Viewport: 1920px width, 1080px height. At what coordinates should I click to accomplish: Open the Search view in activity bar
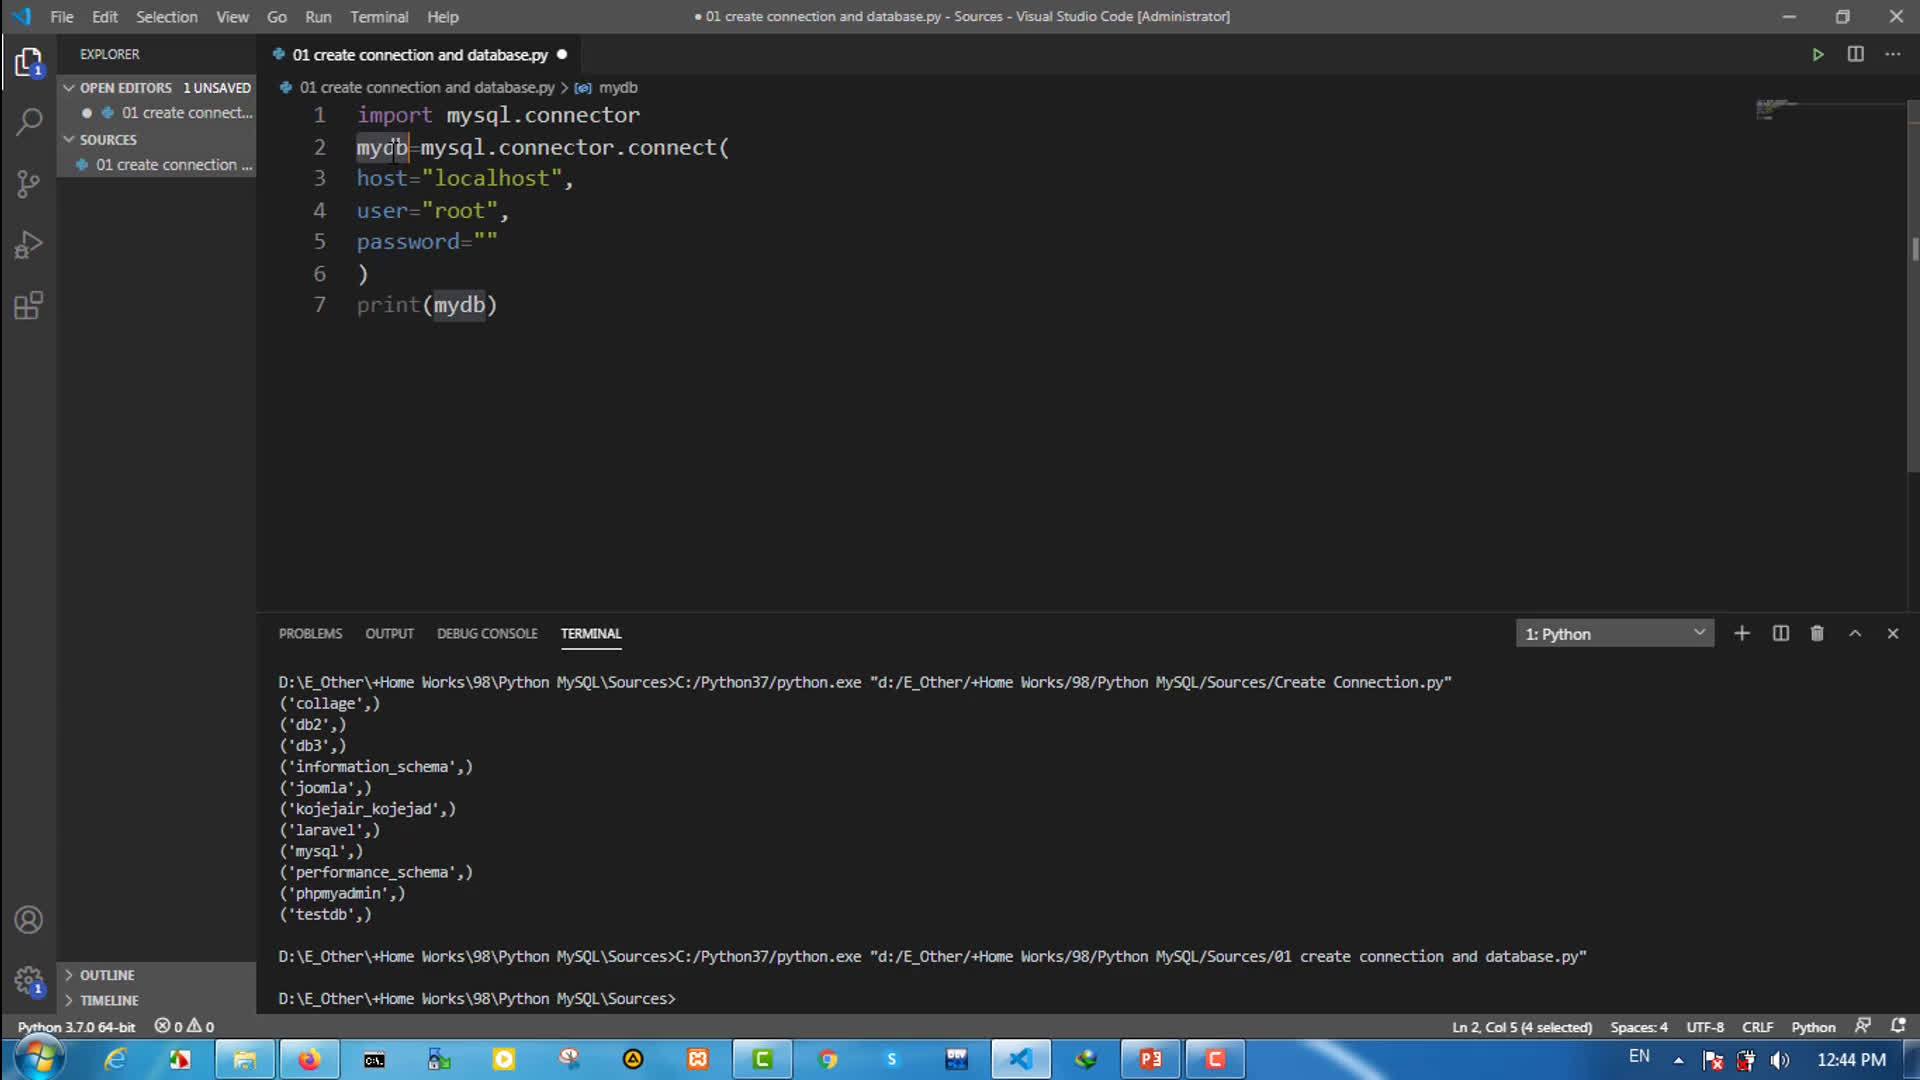pos(29,123)
